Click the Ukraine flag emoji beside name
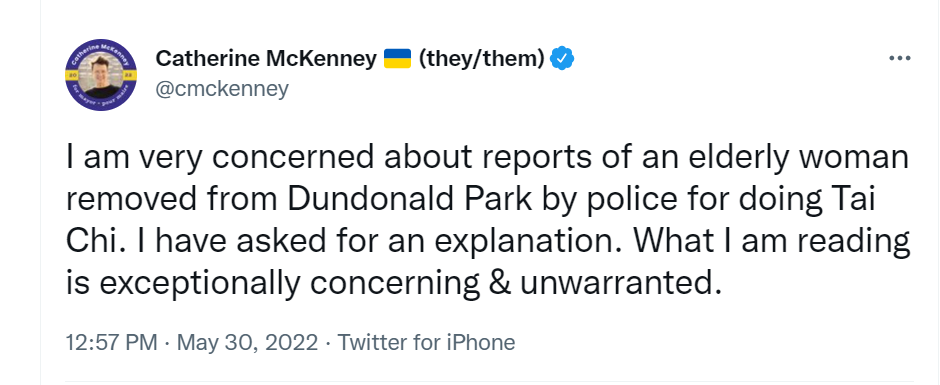The height and width of the screenshot is (385, 940). pyautogui.click(x=397, y=58)
